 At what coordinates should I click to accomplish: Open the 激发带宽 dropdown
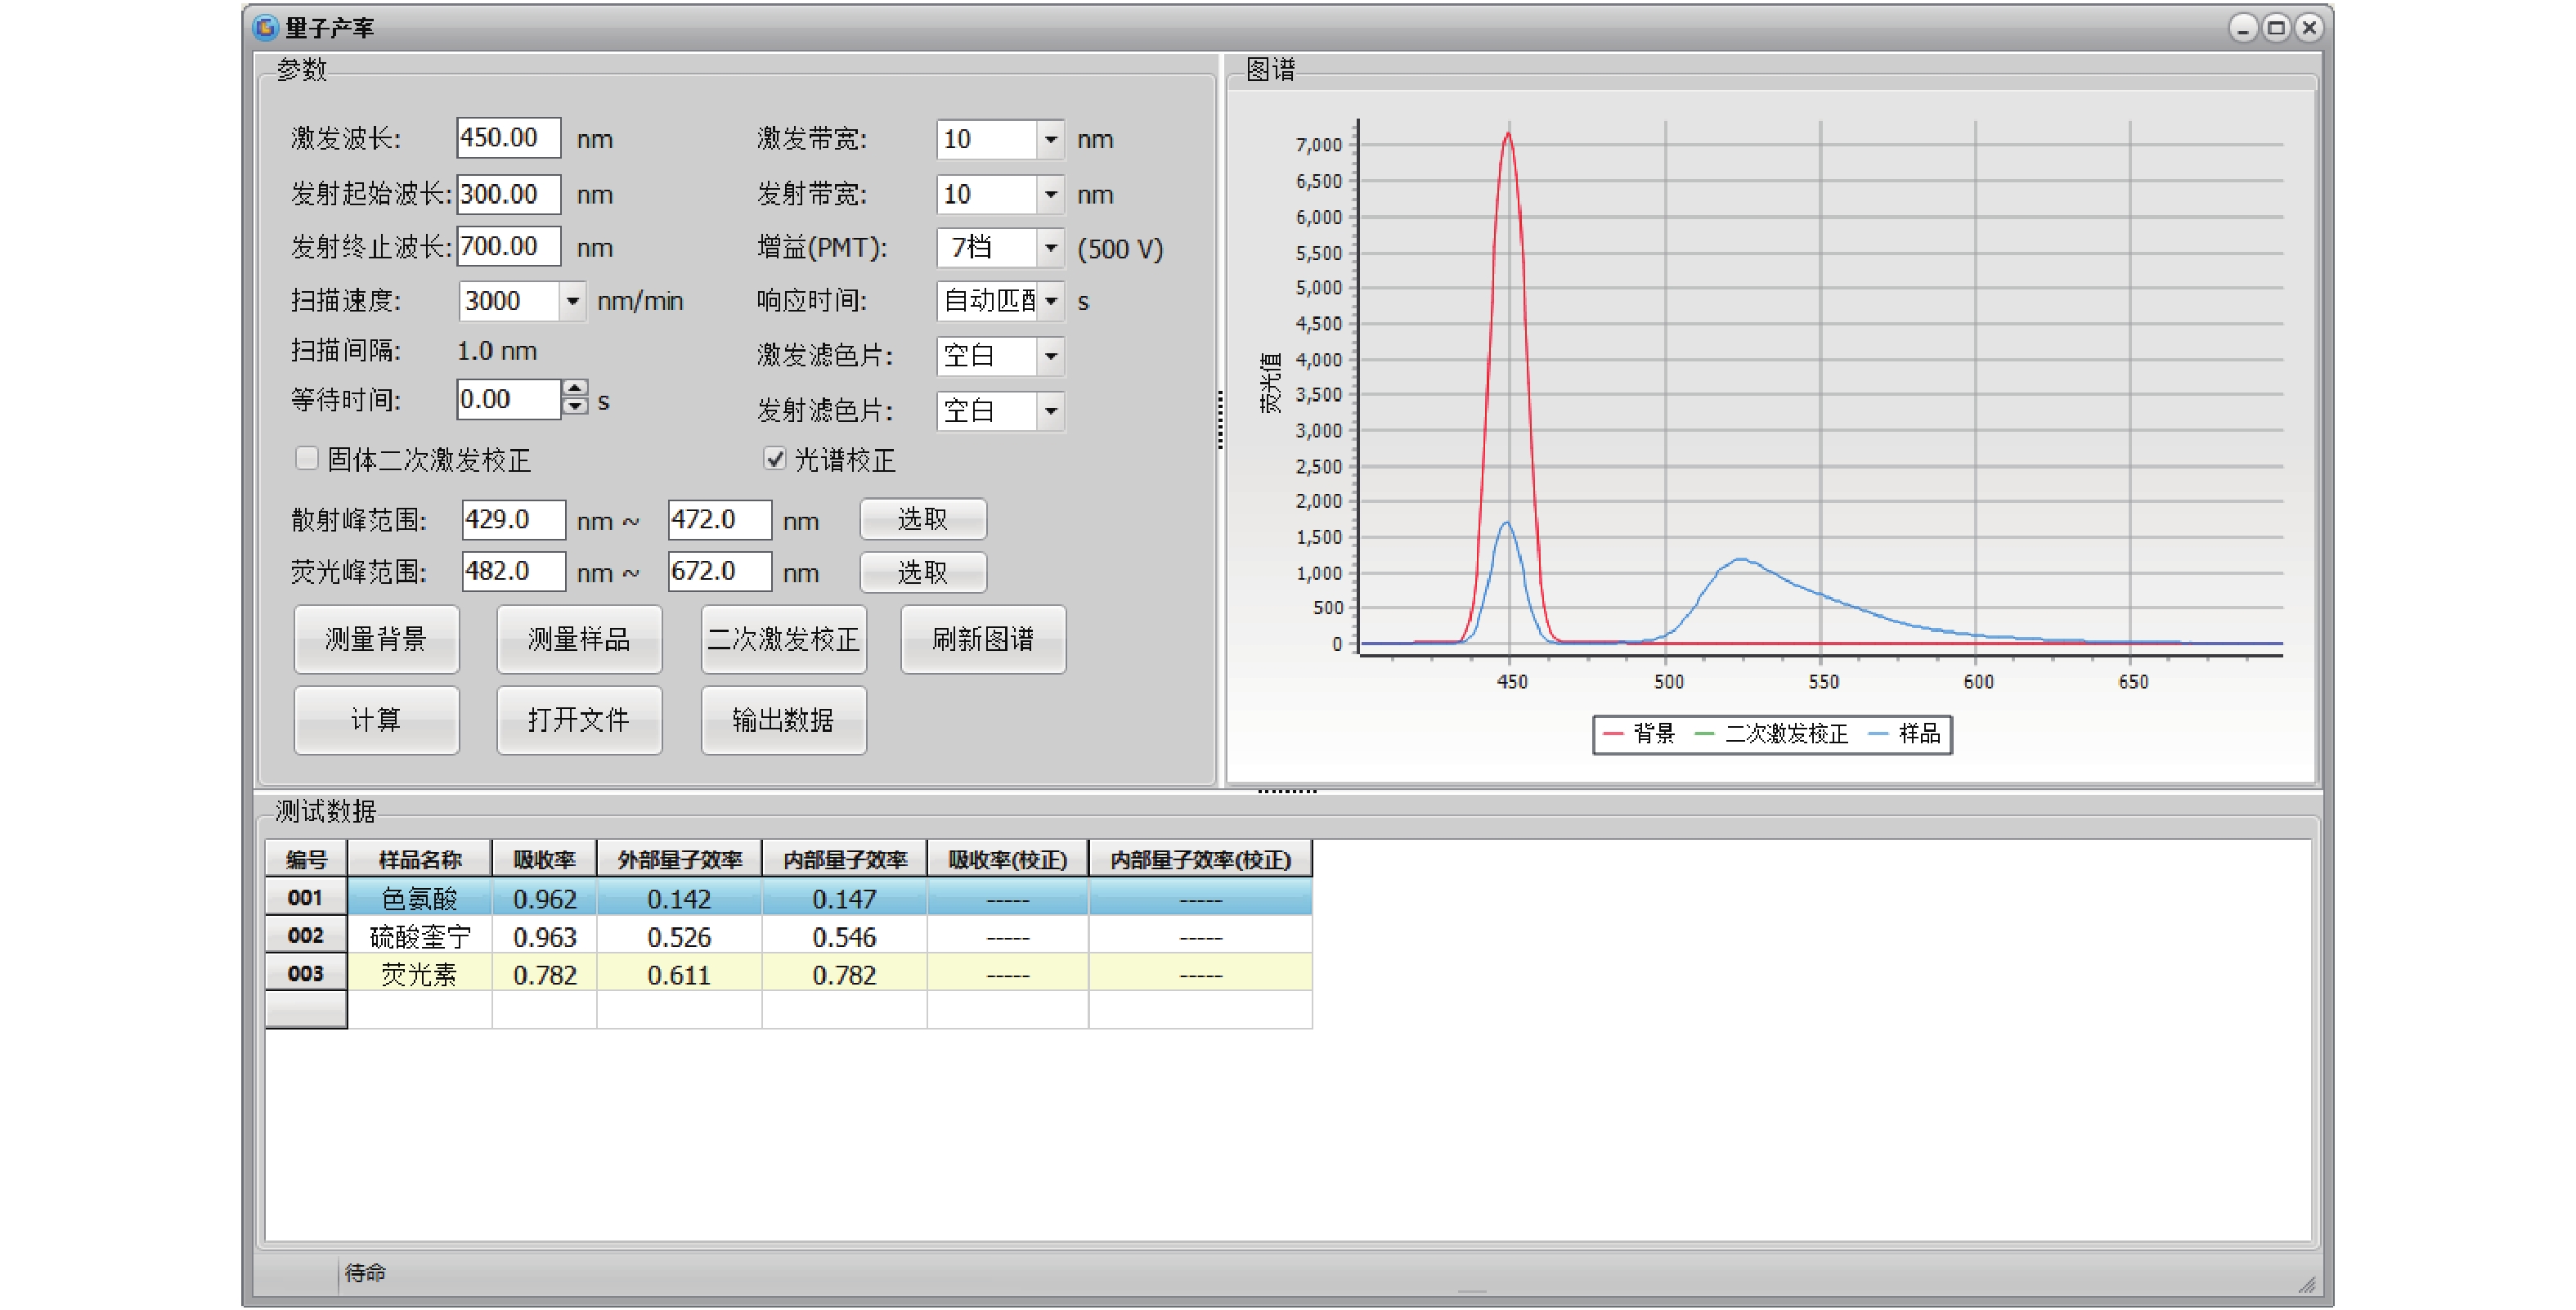click(1050, 139)
